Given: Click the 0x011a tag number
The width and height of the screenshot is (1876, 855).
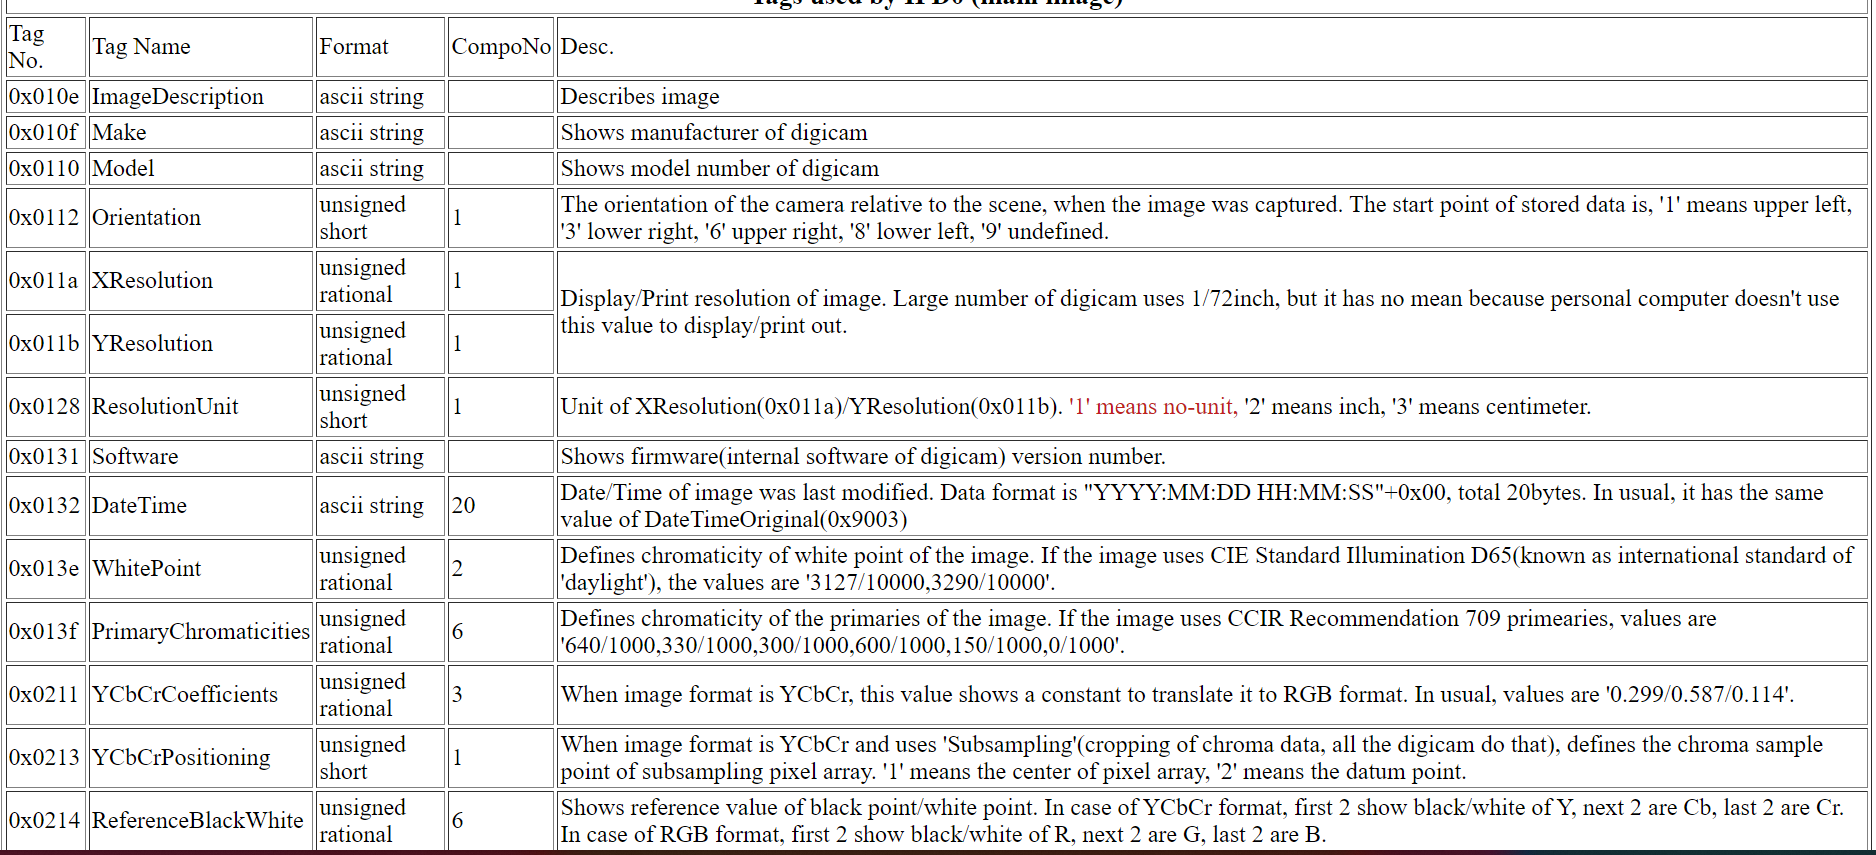Looking at the screenshot, I should [x=44, y=281].
